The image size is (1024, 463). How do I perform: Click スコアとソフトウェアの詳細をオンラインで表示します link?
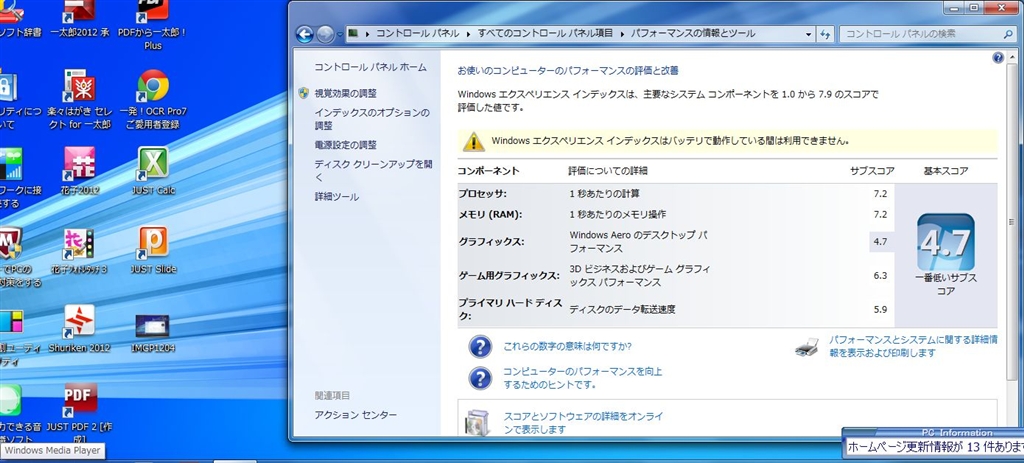[583, 423]
